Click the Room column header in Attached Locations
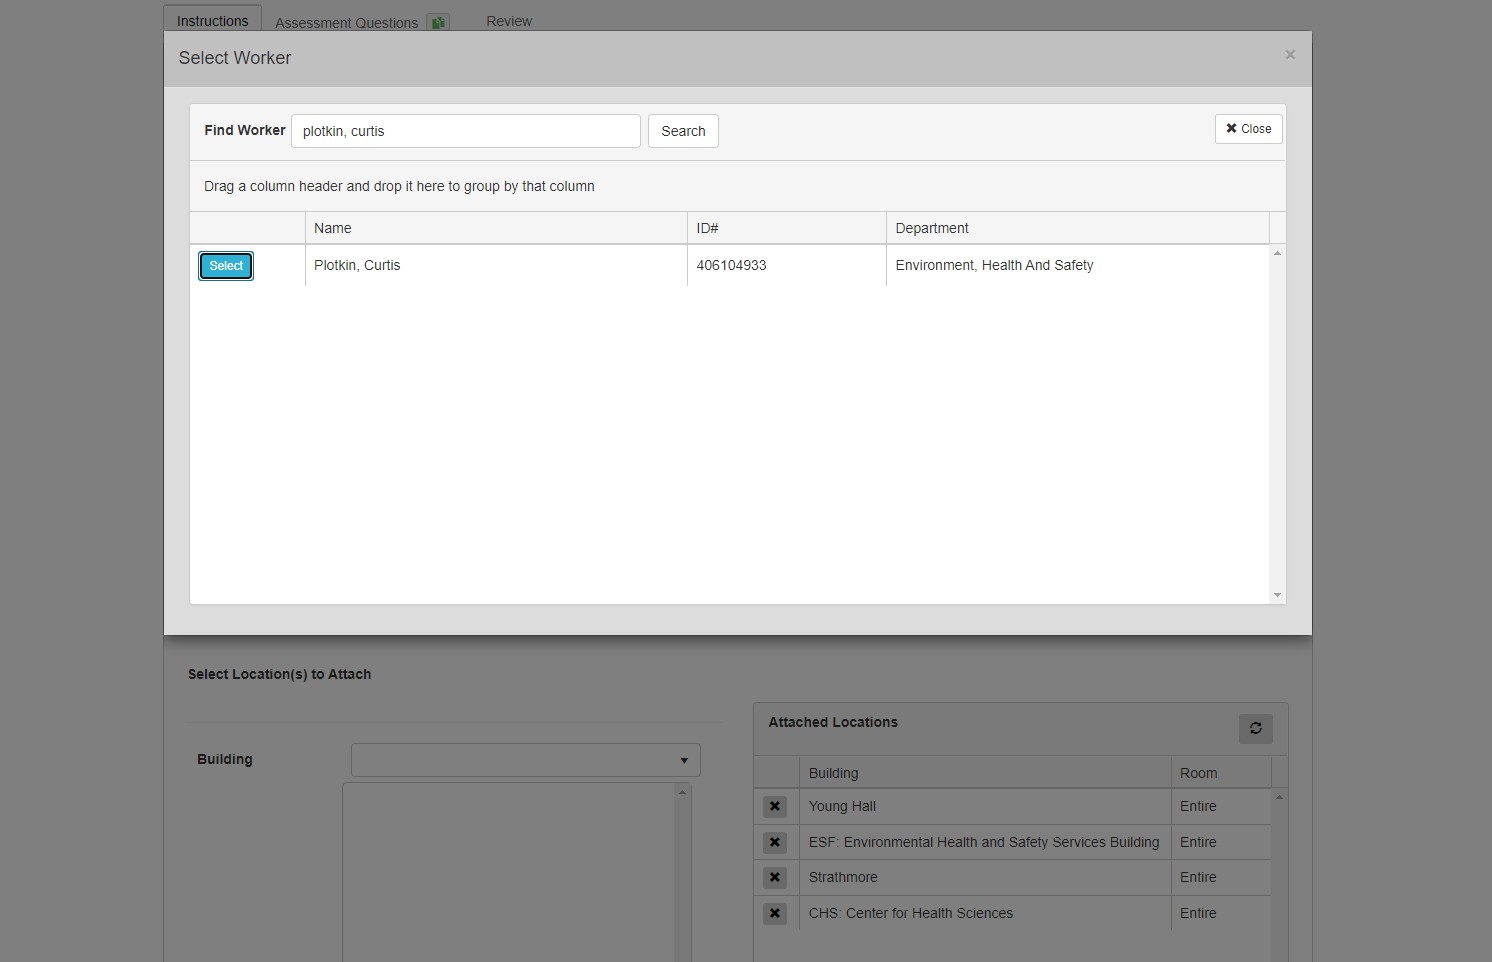 coord(1221,773)
